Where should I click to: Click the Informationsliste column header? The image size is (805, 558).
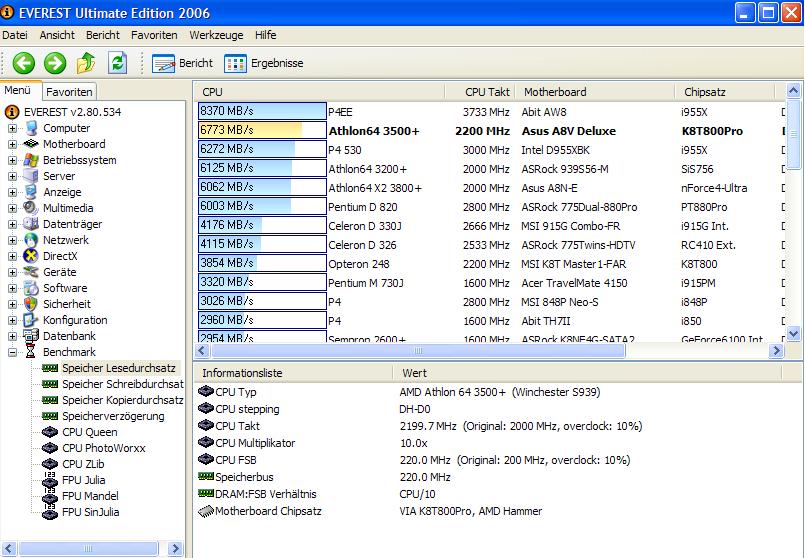(x=293, y=373)
